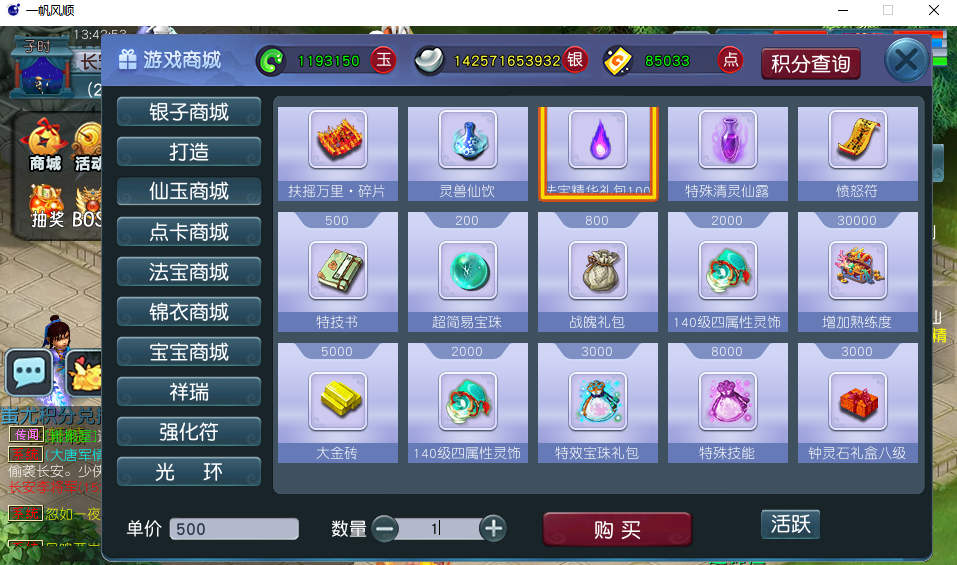Select the 灵兽仙饮 blue vase item
957x565 pixels.
(x=468, y=154)
